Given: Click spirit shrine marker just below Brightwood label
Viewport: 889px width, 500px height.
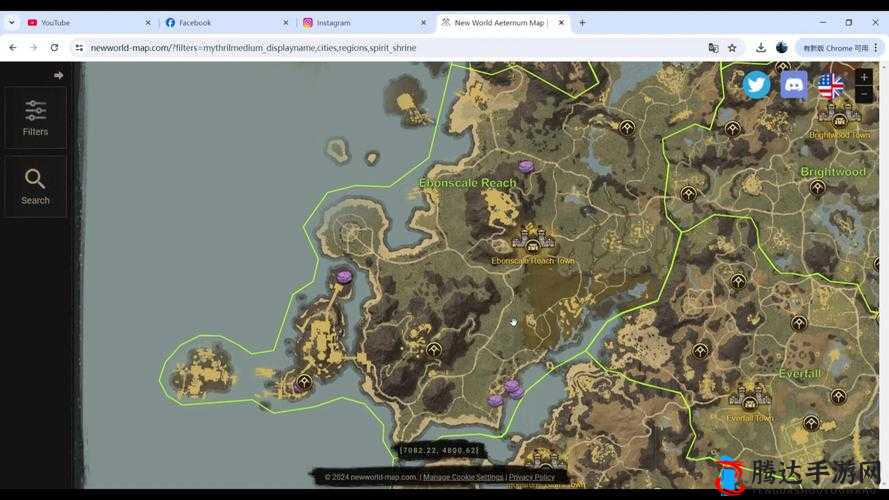Looking at the screenshot, I should click(817, 187).
